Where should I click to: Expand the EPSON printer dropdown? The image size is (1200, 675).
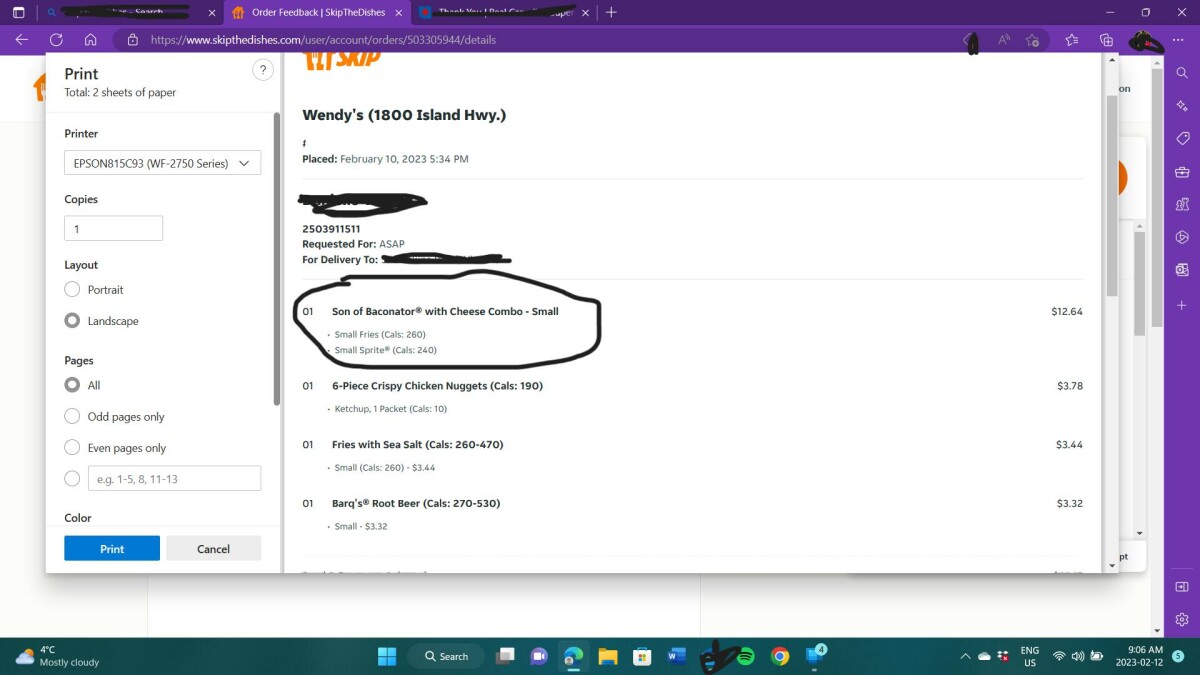tap(162, 163)
